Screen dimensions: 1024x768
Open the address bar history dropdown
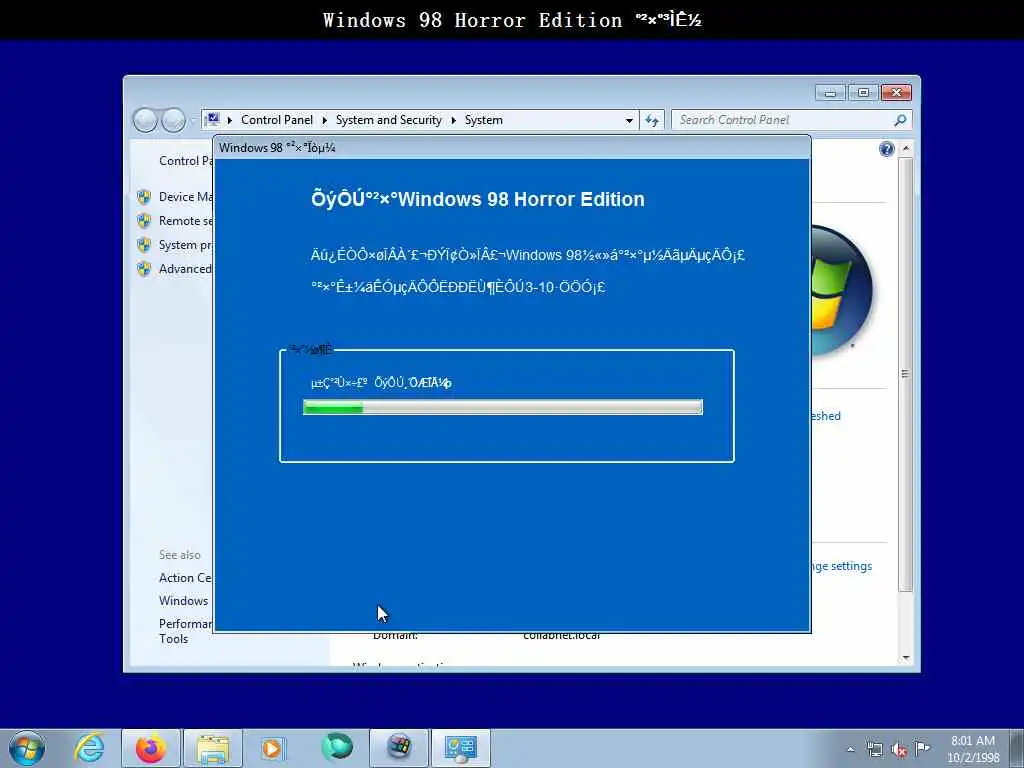click(x=629, y=120)
